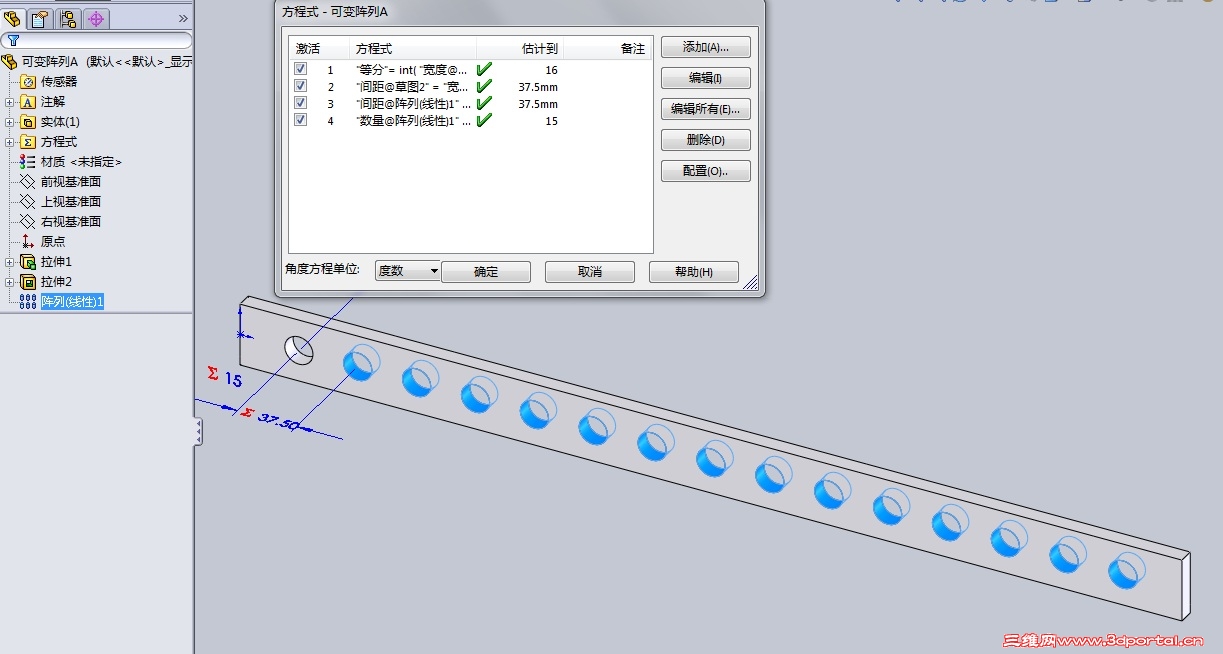Click the filter funnel icon
Image resolution: width=1223 pixels, height=654 pixels.
click(x=13, y=41)
